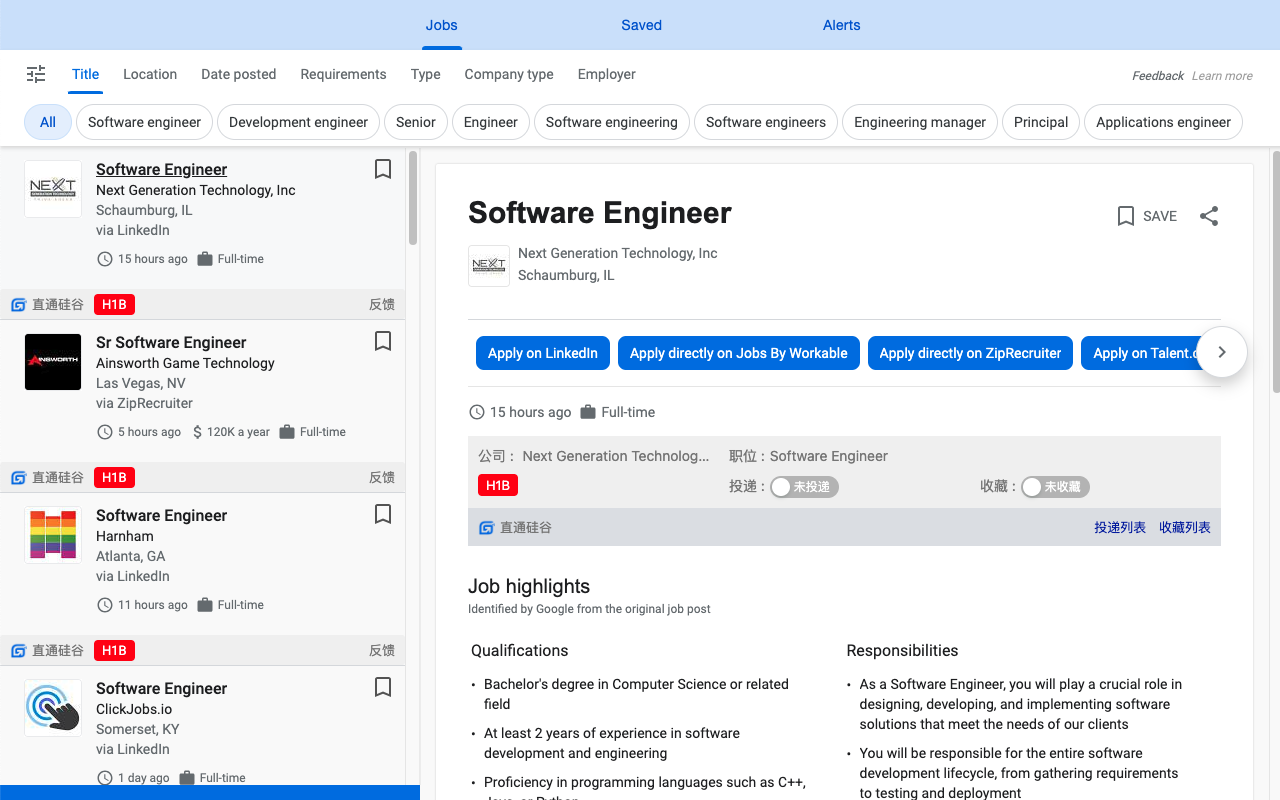Open the Location filter

(150, 74)
